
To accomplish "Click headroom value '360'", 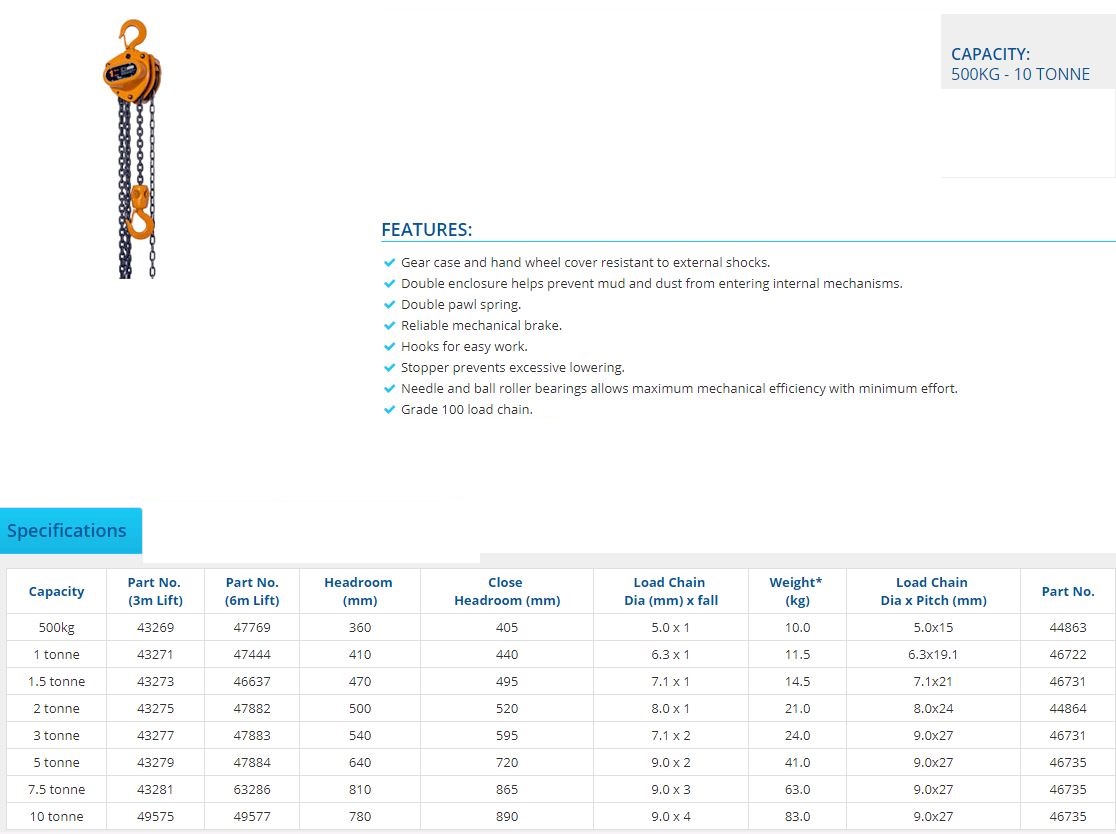I will (x=360, y=628).
